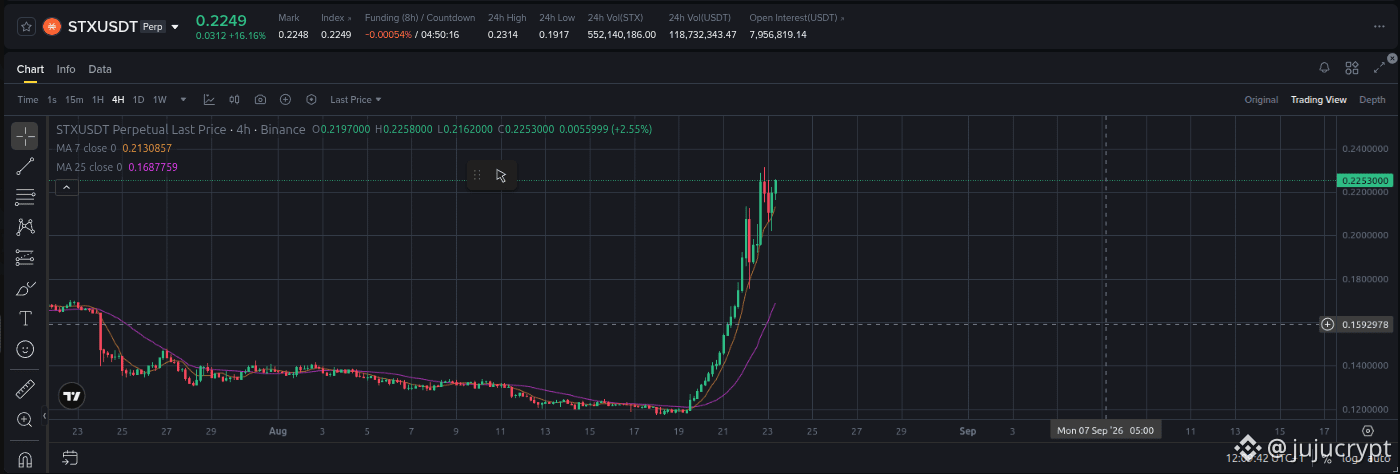Click the TradingView logo
This screenshot has height=474, width=1400.
click(71, 396)
